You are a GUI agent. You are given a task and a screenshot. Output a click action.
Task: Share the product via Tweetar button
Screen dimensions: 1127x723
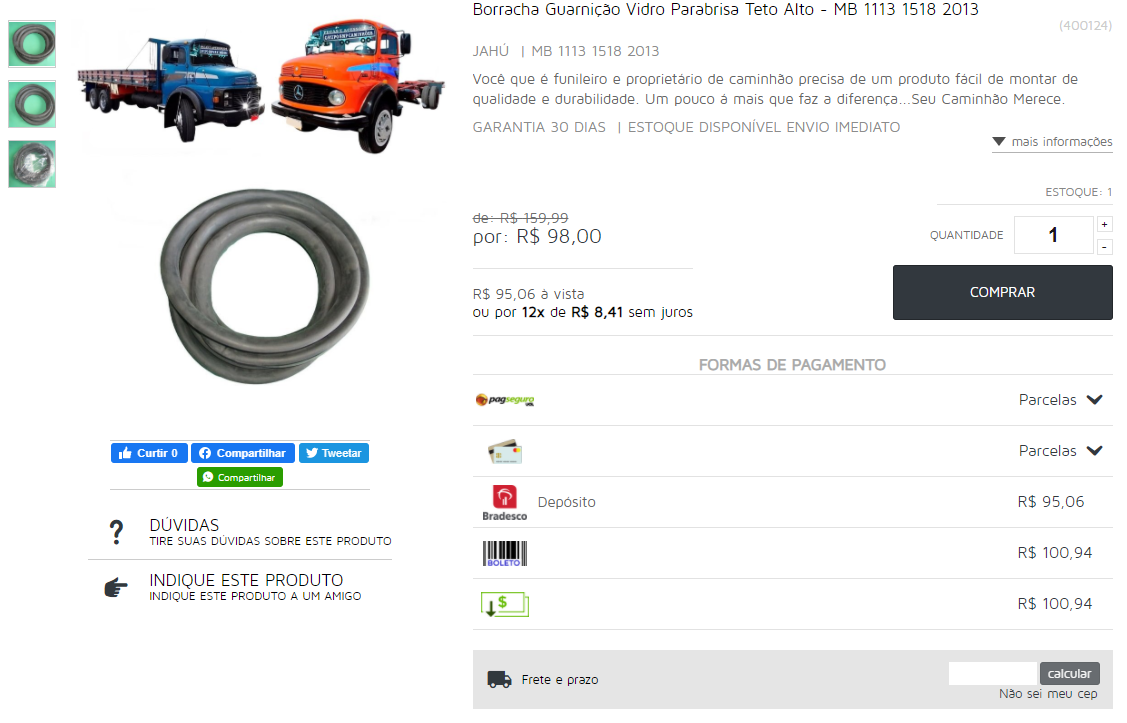334,453
